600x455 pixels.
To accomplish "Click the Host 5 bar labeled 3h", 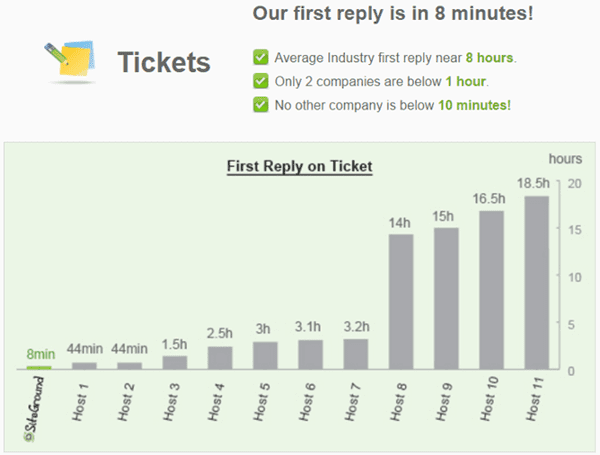I will point(265,356).
